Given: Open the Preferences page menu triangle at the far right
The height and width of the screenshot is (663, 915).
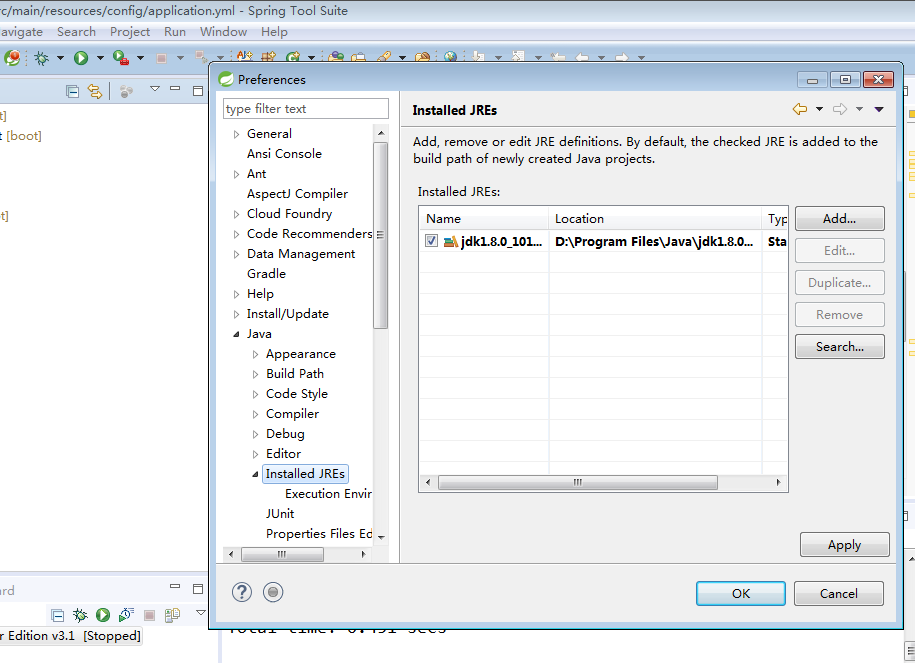Looking at the screenshot, I should point(879,109).
